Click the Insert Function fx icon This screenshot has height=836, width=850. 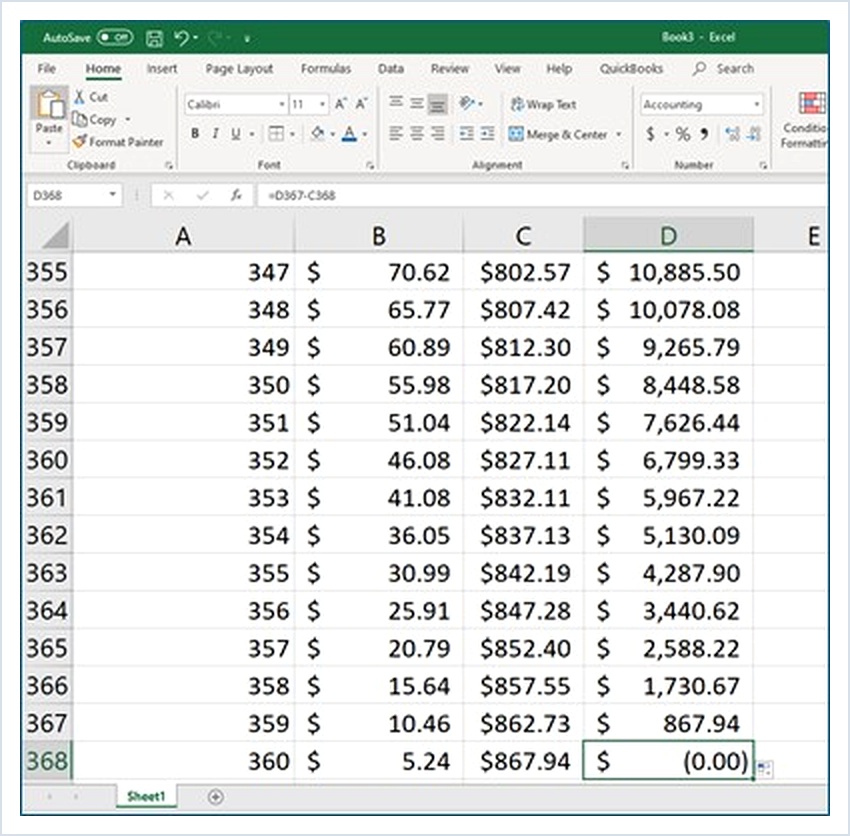click(236, 195)
